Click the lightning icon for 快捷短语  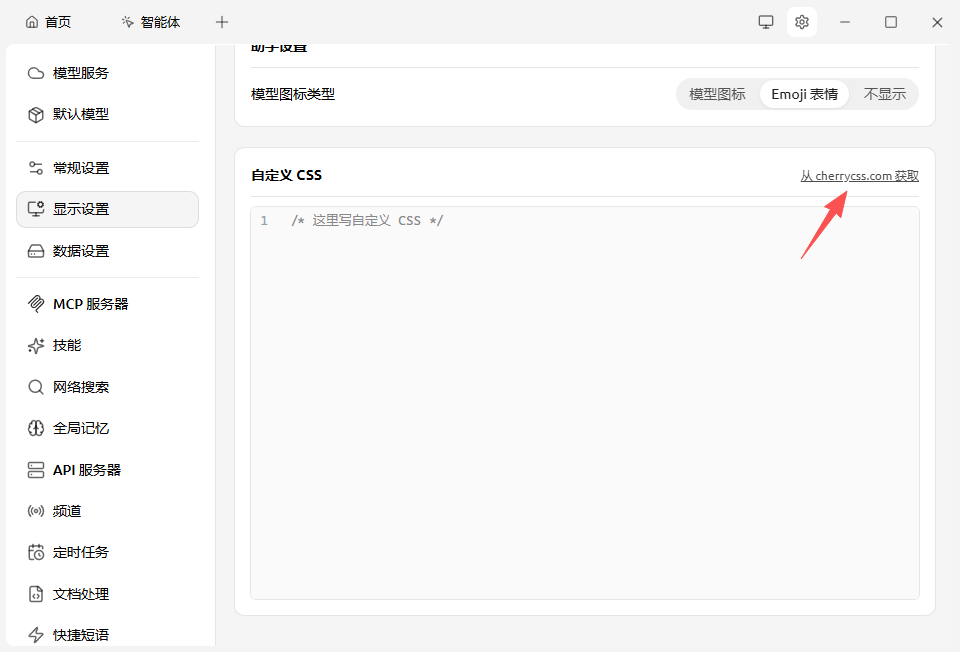36,635
